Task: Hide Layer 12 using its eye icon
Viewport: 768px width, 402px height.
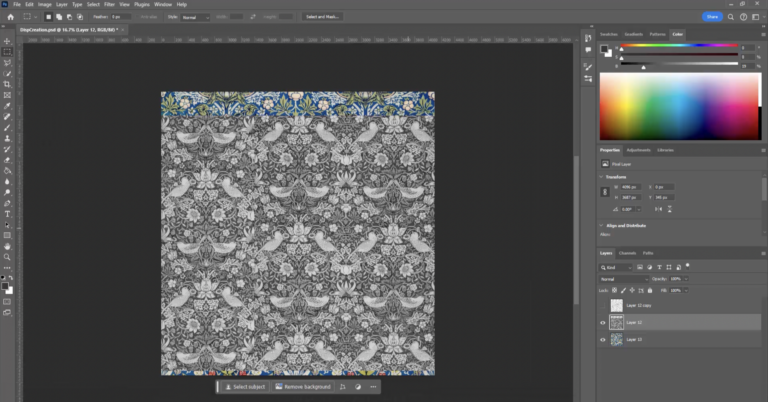Action: pos(602,323)
